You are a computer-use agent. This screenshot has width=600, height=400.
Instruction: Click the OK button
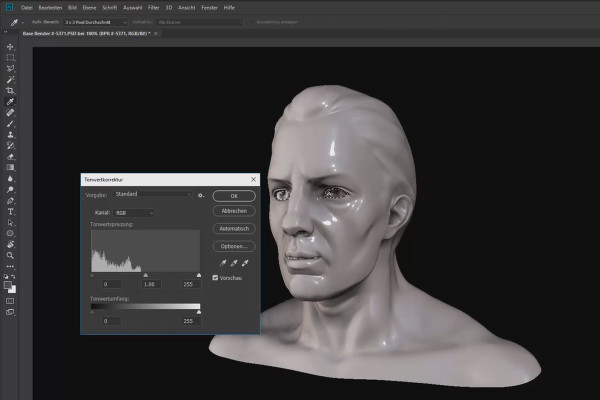[x=234, y=195]
